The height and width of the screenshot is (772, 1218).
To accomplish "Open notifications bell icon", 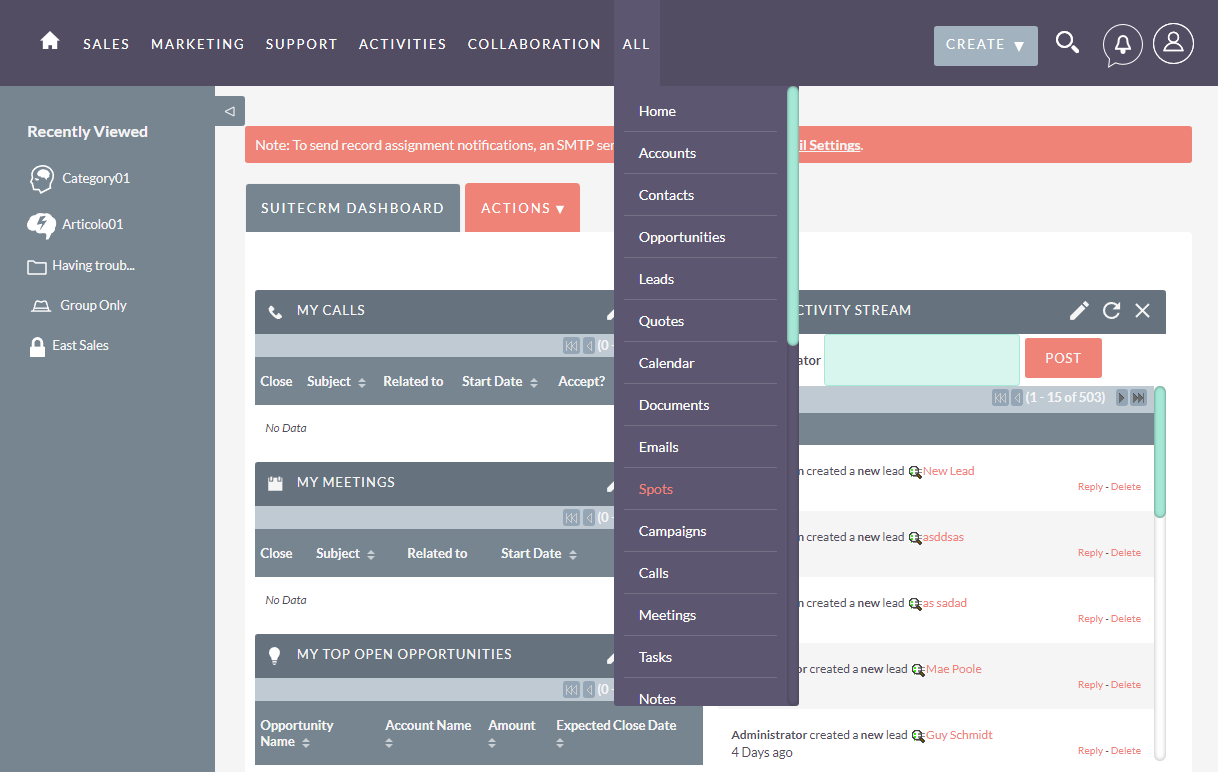I will click(1122, 45).
